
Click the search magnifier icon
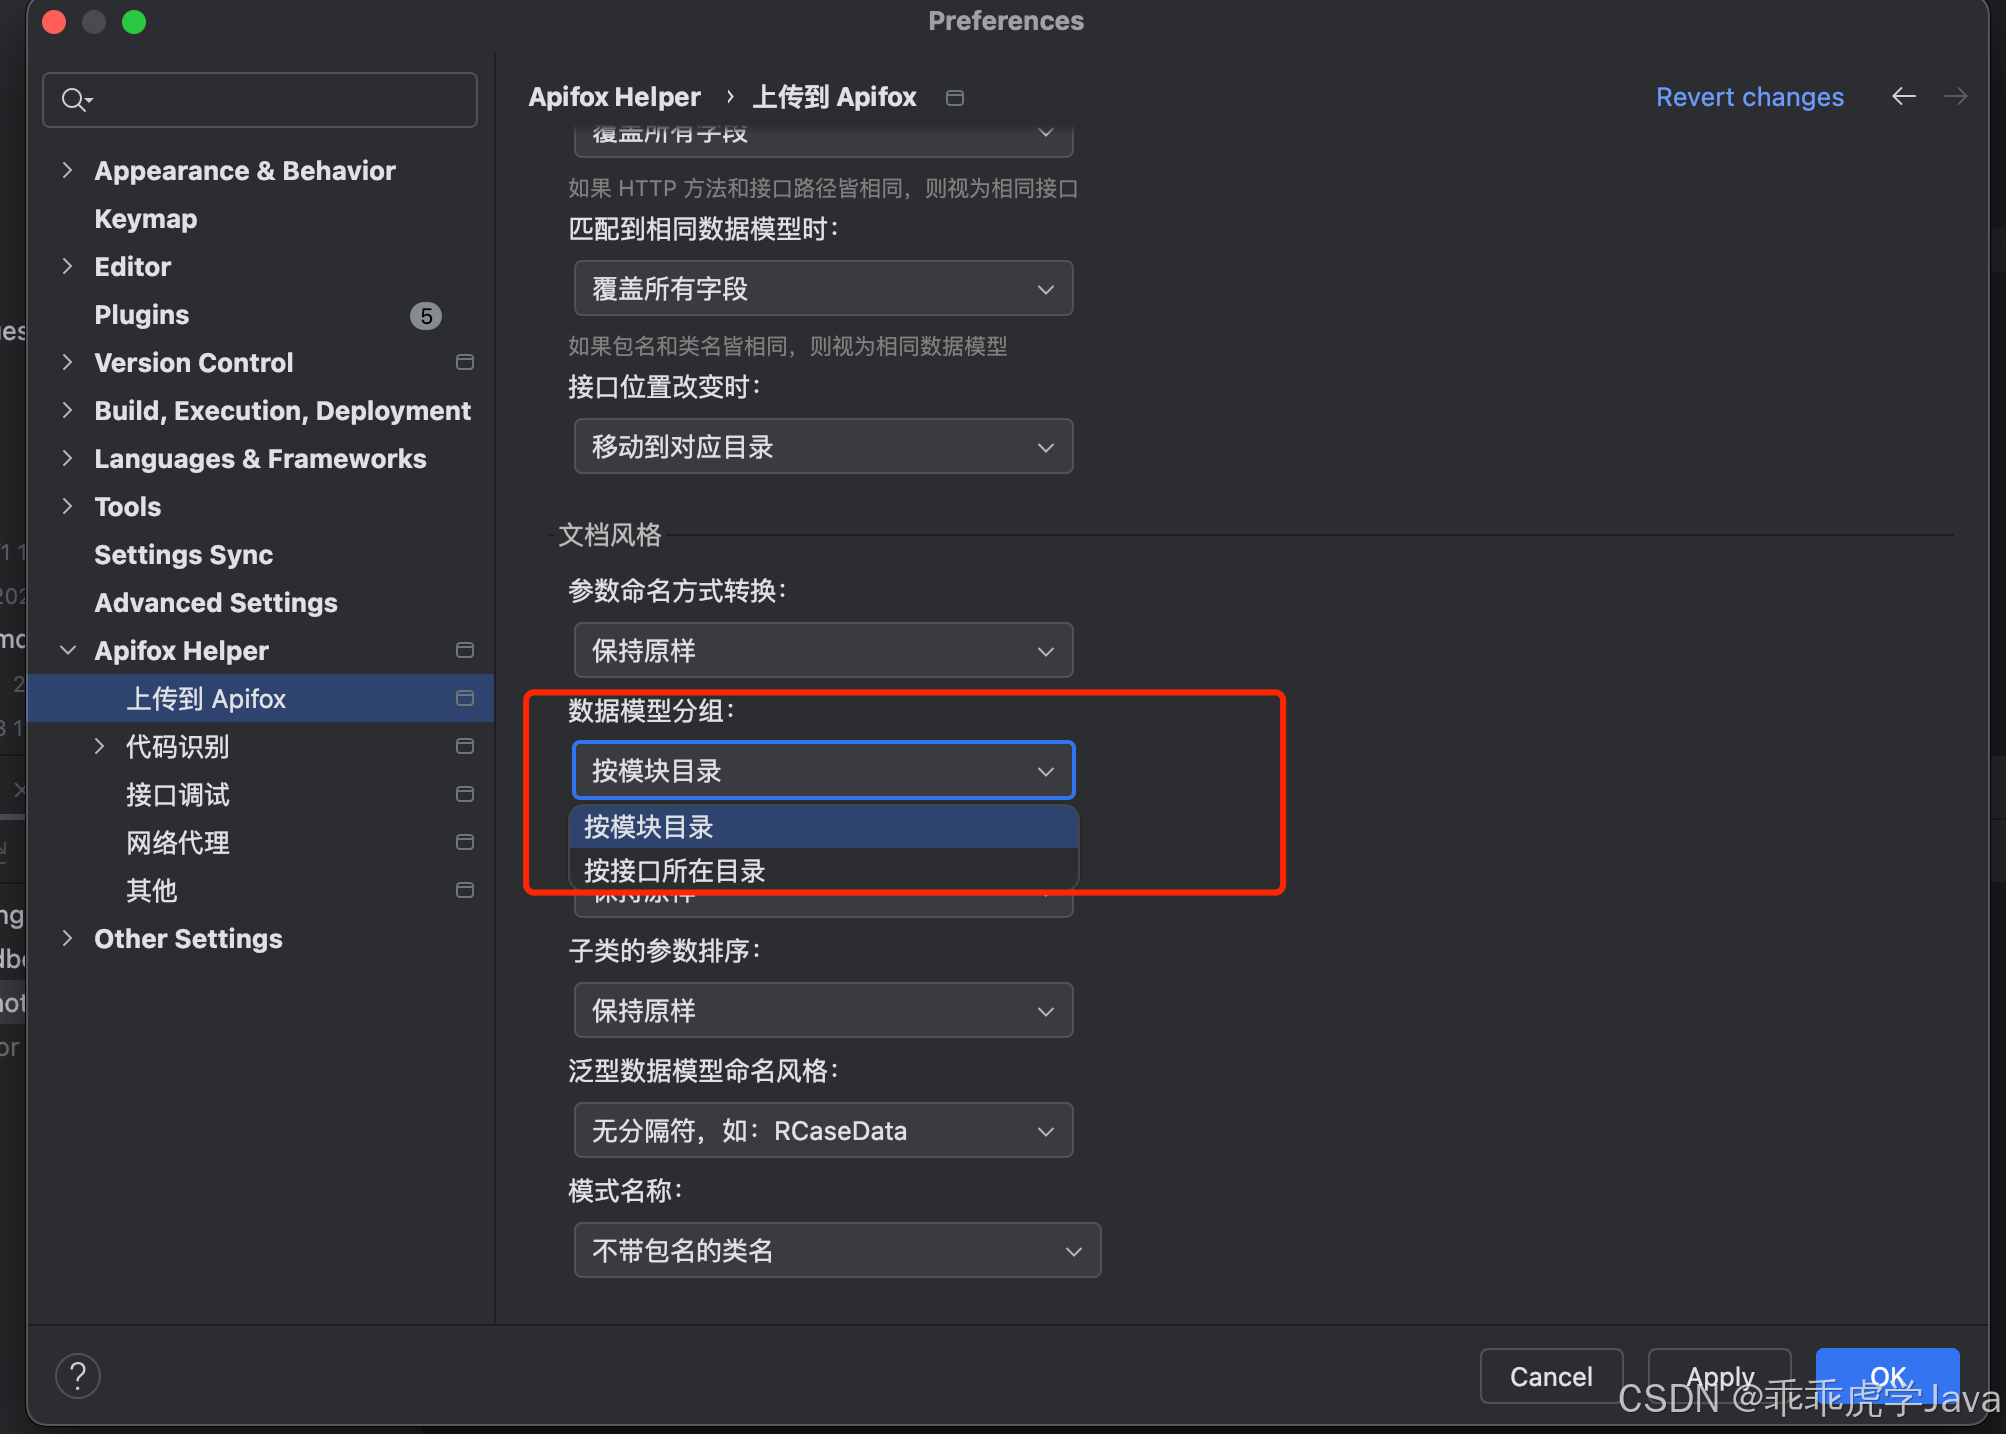coord(75,99)
